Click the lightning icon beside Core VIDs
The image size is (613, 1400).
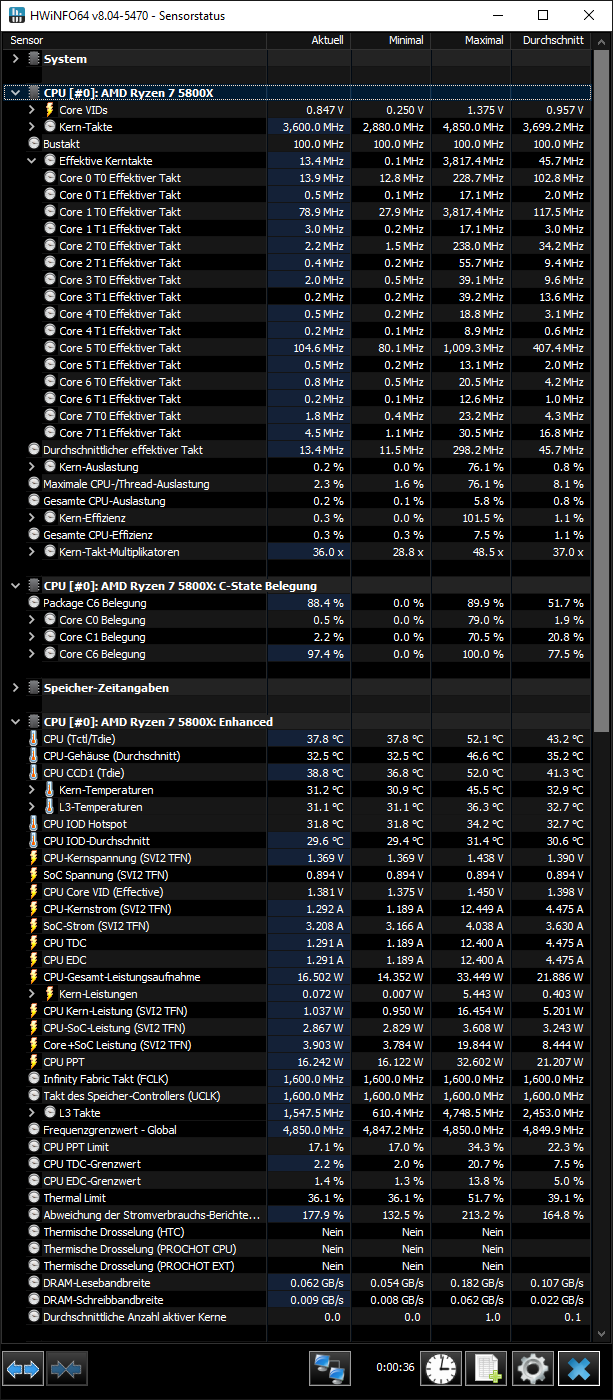[x=50, y=110]
